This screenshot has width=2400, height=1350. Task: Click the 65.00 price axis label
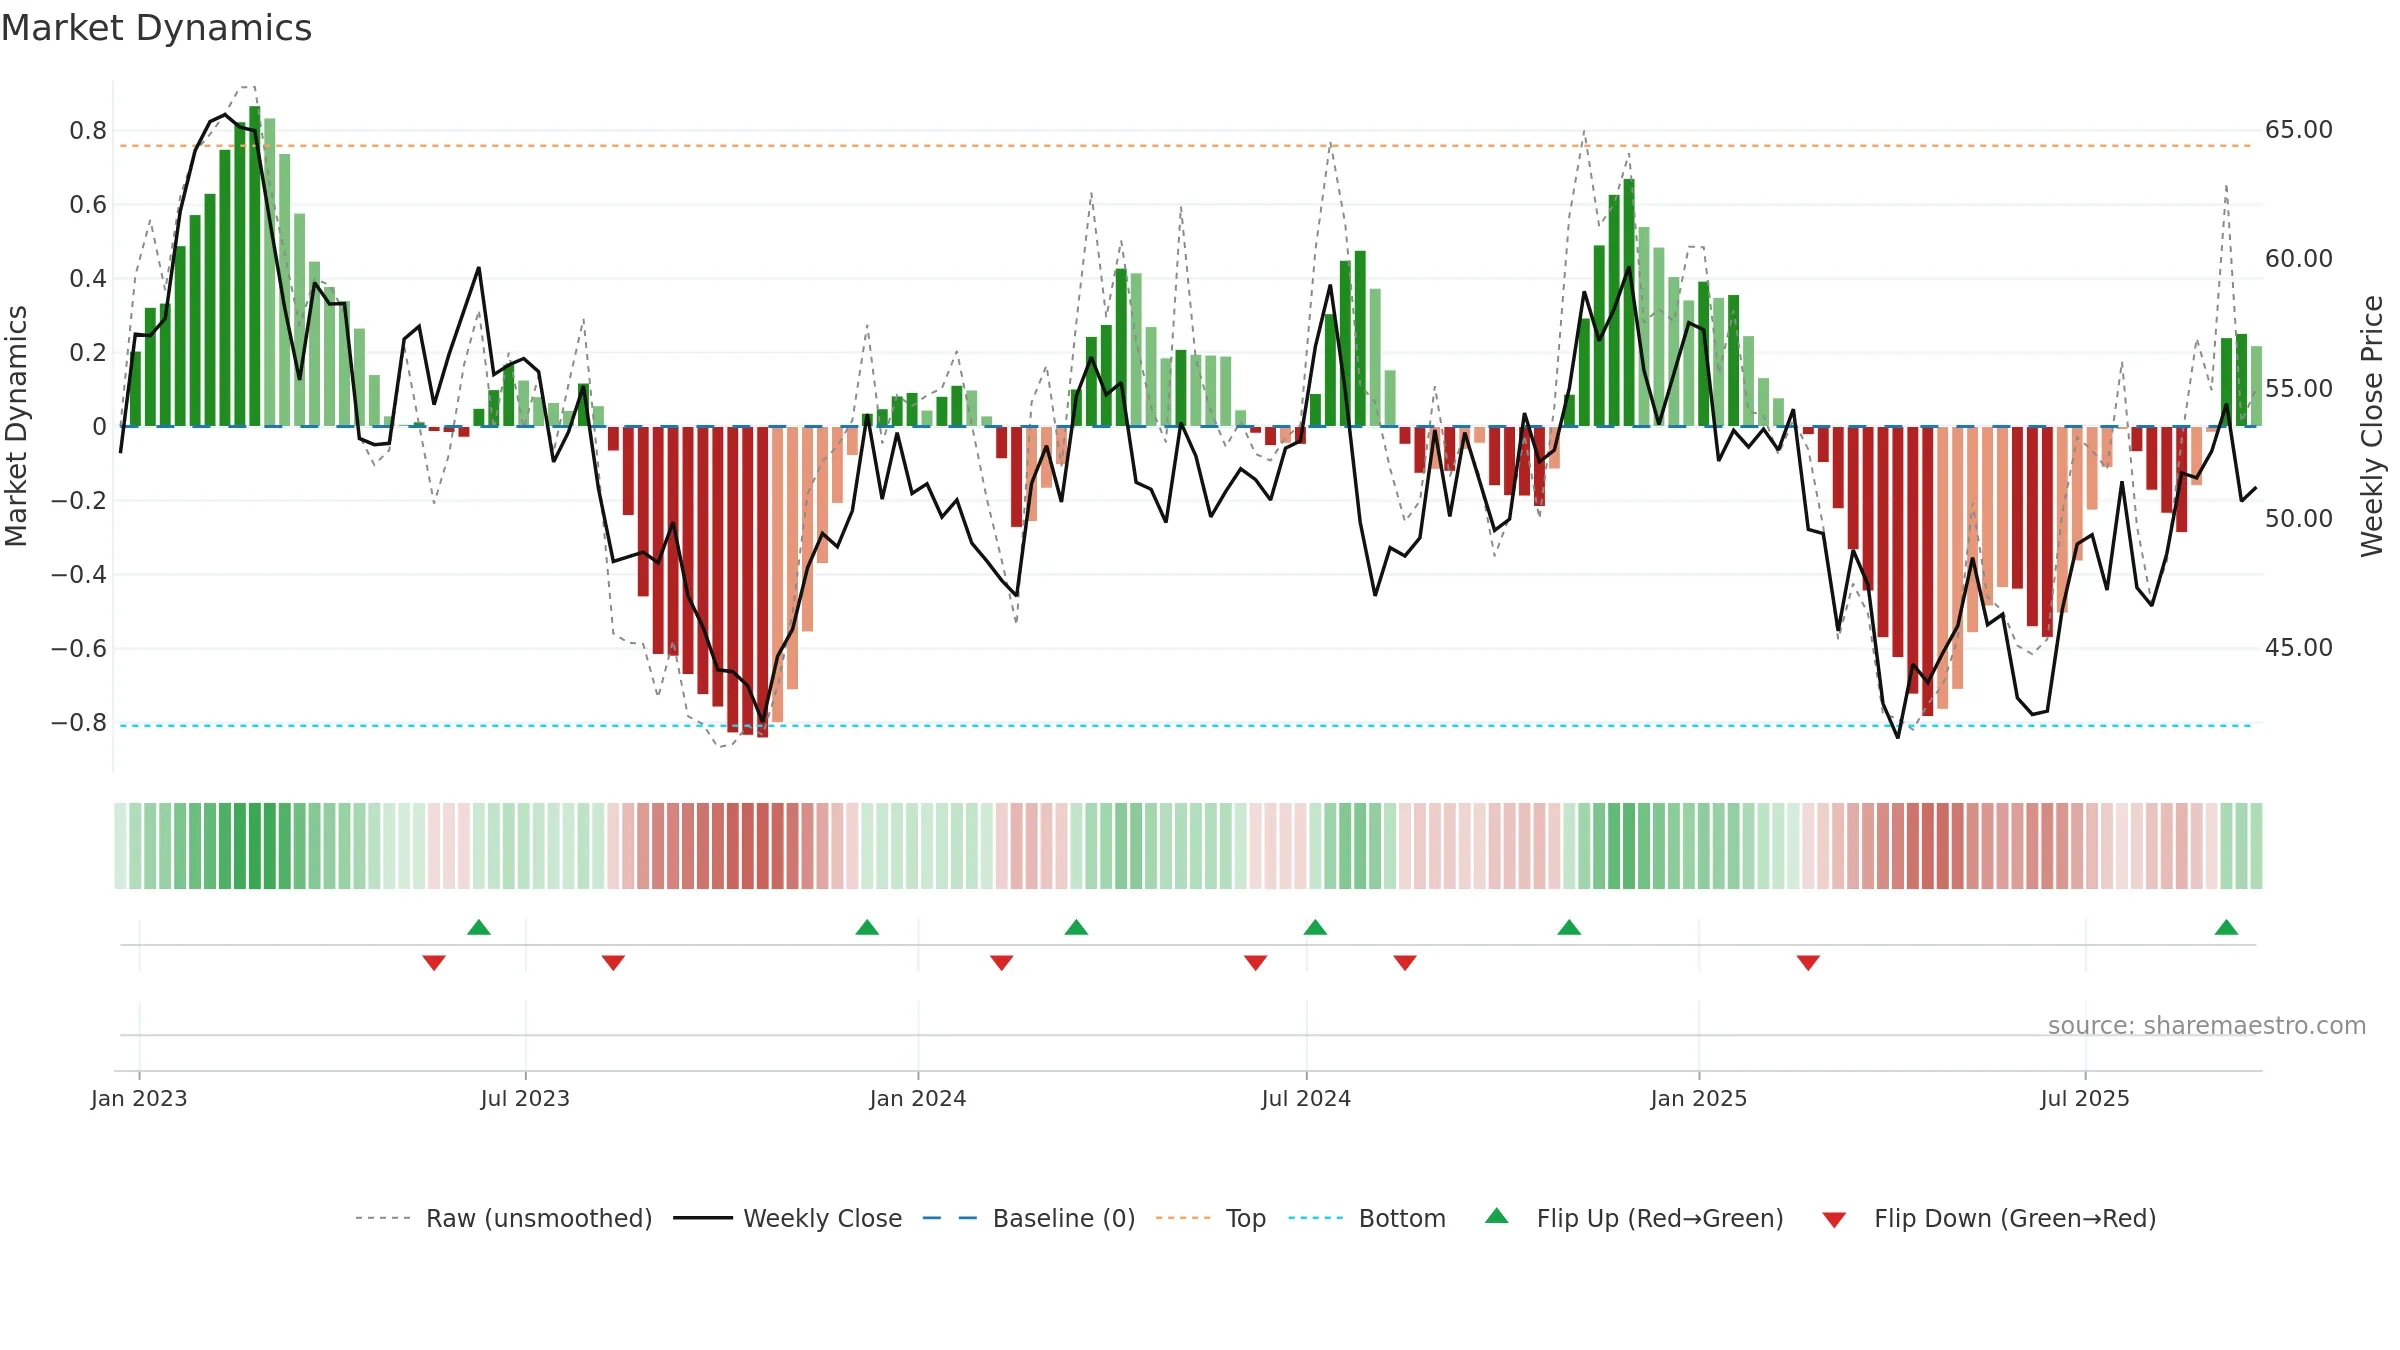2299,130
